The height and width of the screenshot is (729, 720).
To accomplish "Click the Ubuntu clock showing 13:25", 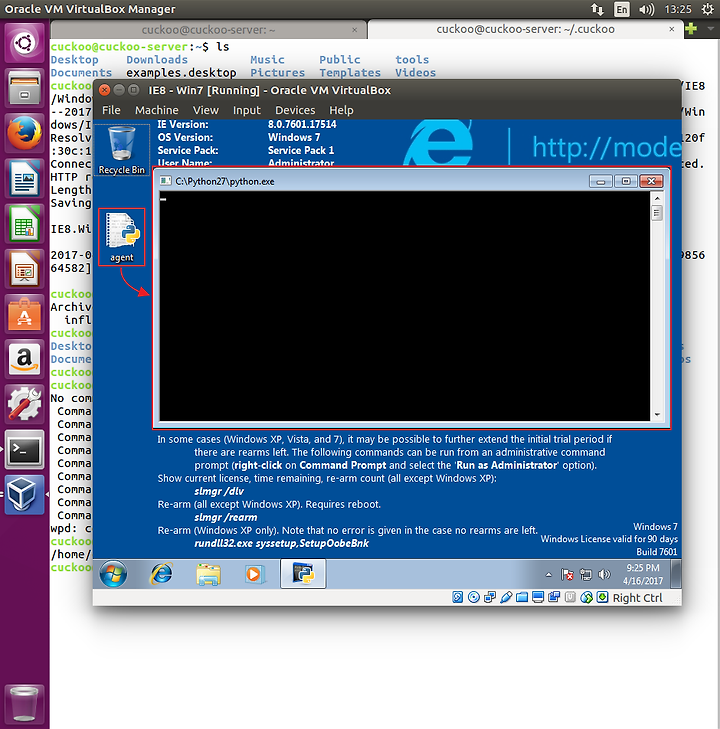I will tap(678, 9).
